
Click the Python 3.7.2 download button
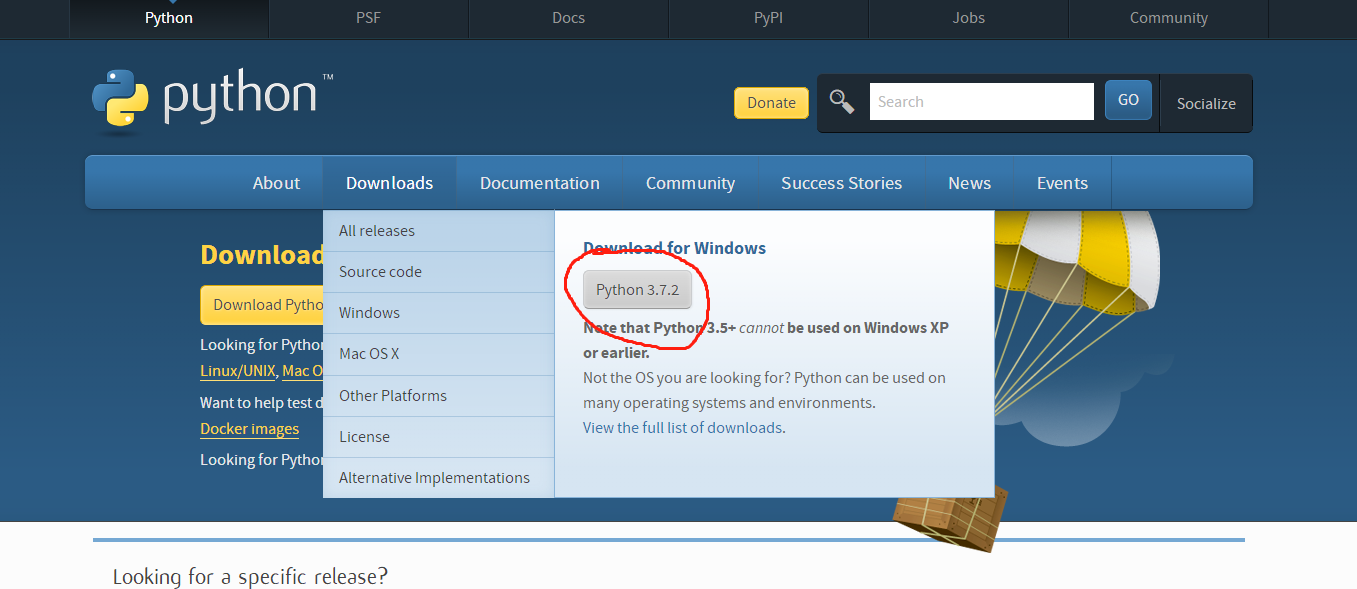637,290
